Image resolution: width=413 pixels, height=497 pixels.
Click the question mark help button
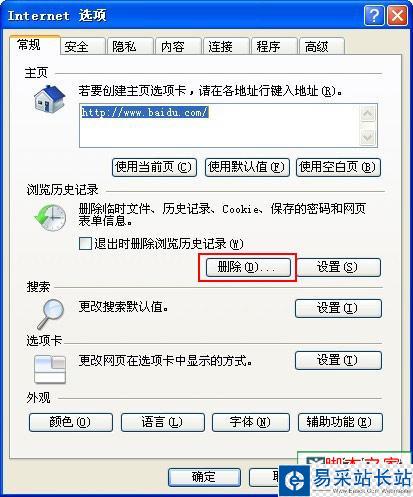coord(374,16)
